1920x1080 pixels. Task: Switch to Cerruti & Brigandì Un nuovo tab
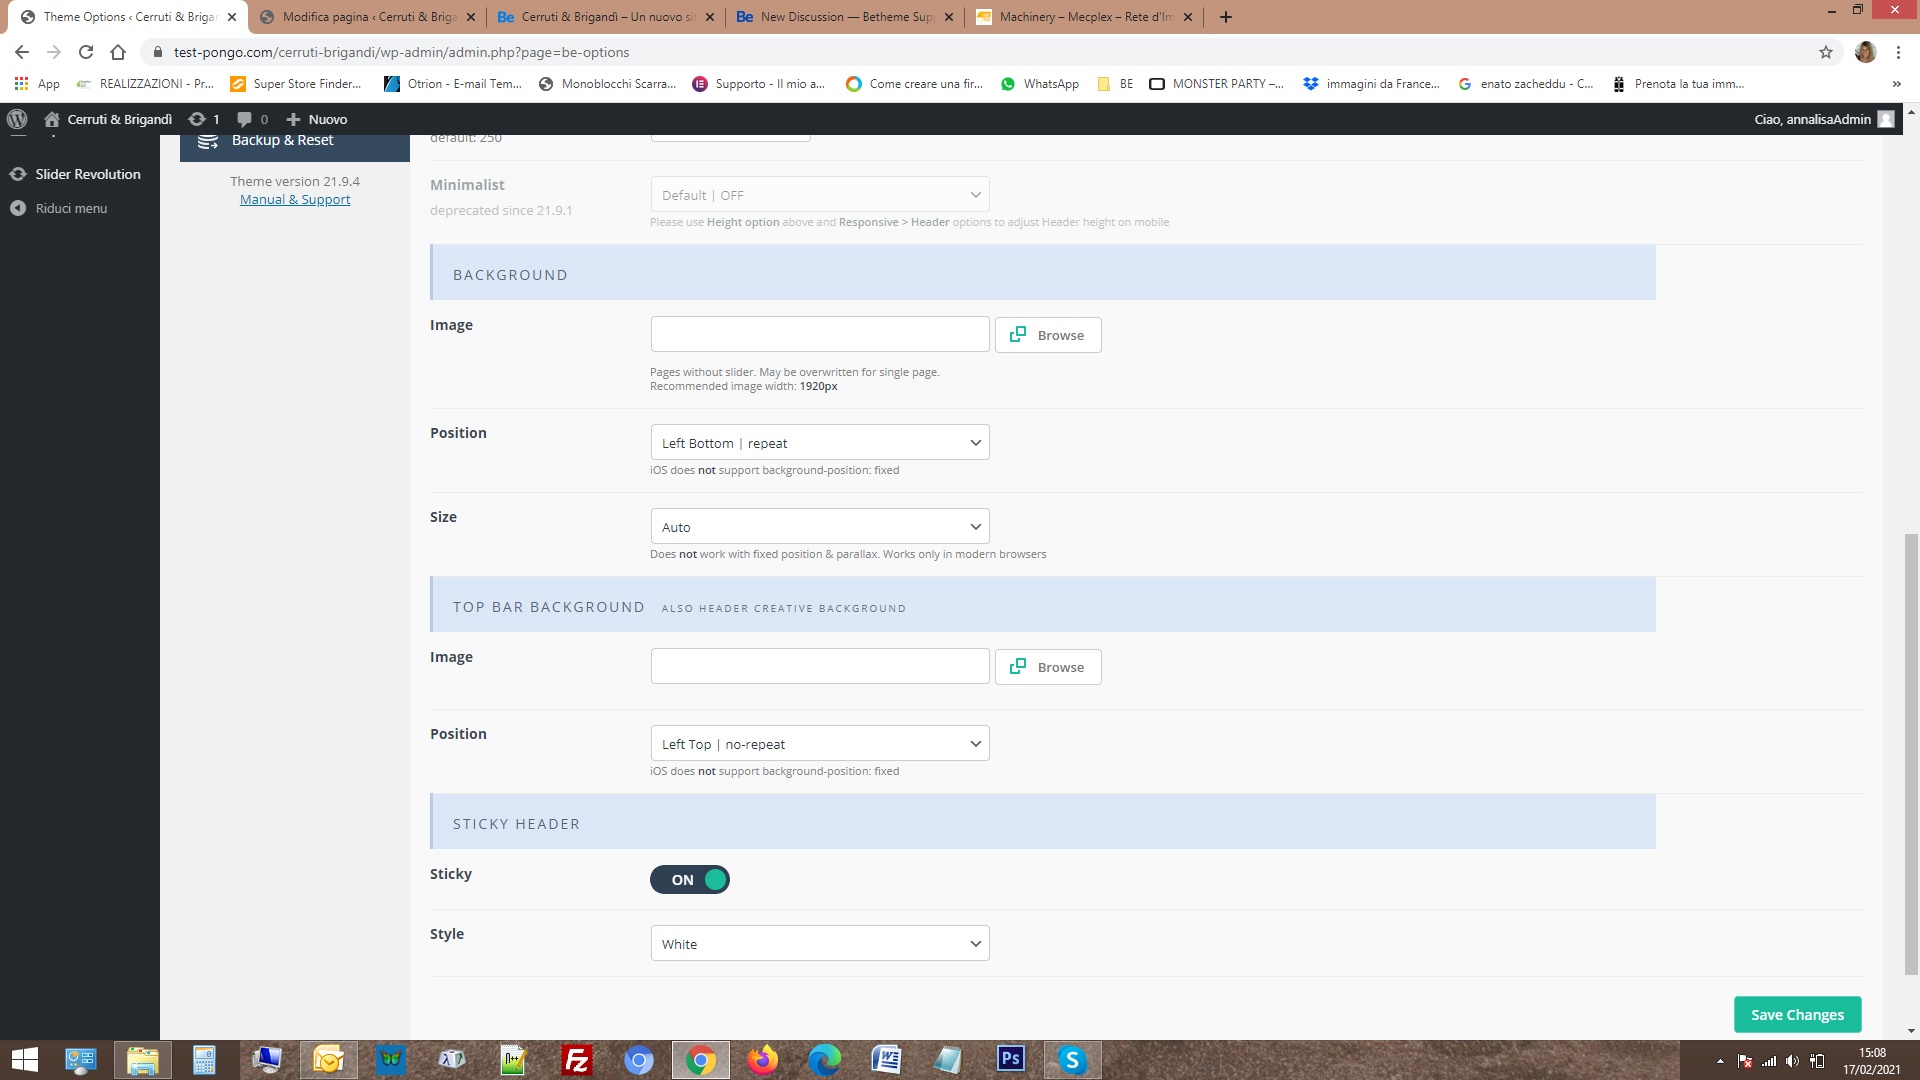pos(606,17)
